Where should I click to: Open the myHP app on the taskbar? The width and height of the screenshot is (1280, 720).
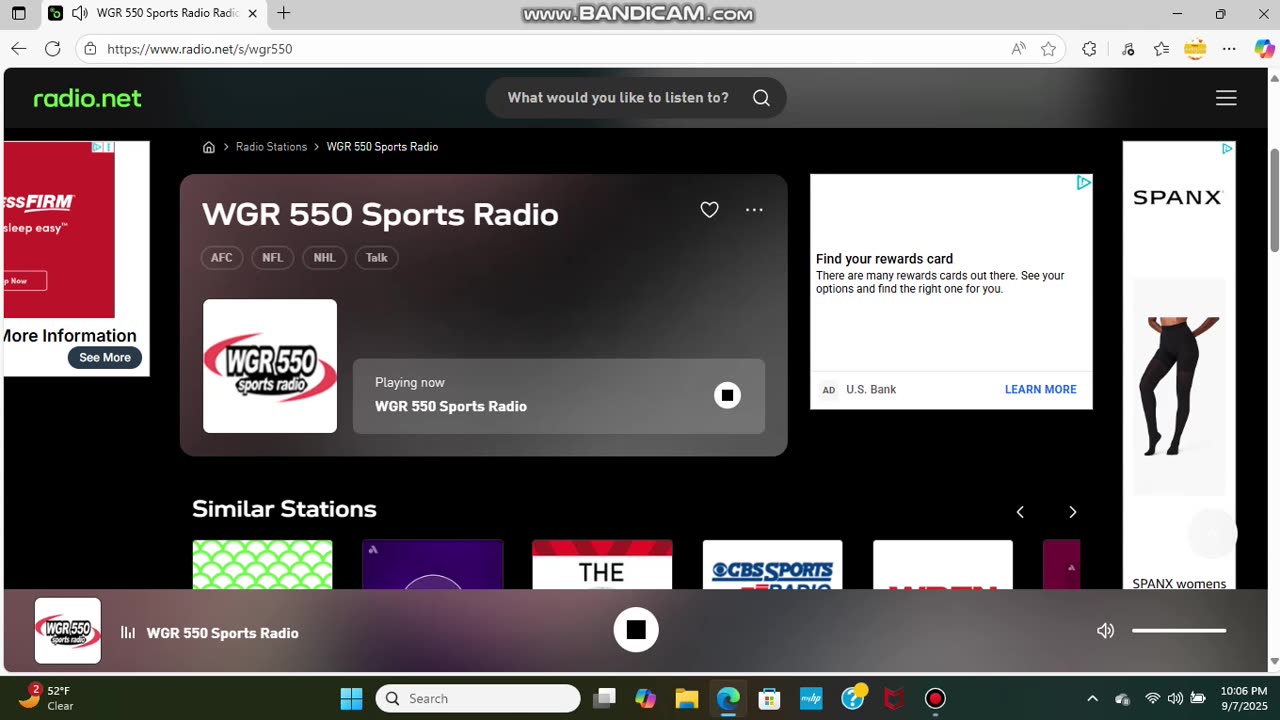[x=811, y=698]
